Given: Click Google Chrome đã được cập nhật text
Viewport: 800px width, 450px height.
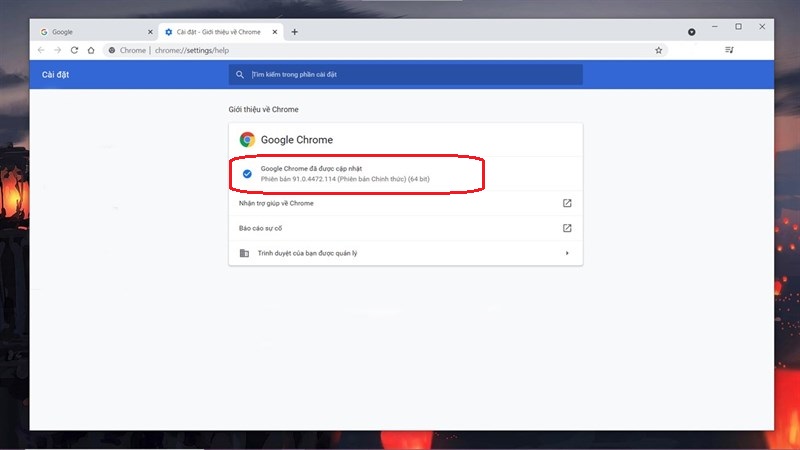Looking at the screenshot, I should tap(311, 168).
